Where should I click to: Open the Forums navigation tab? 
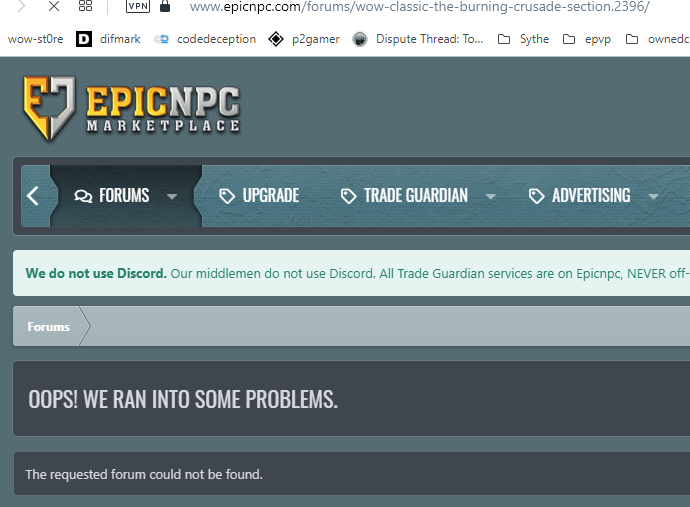coord(124,196)
